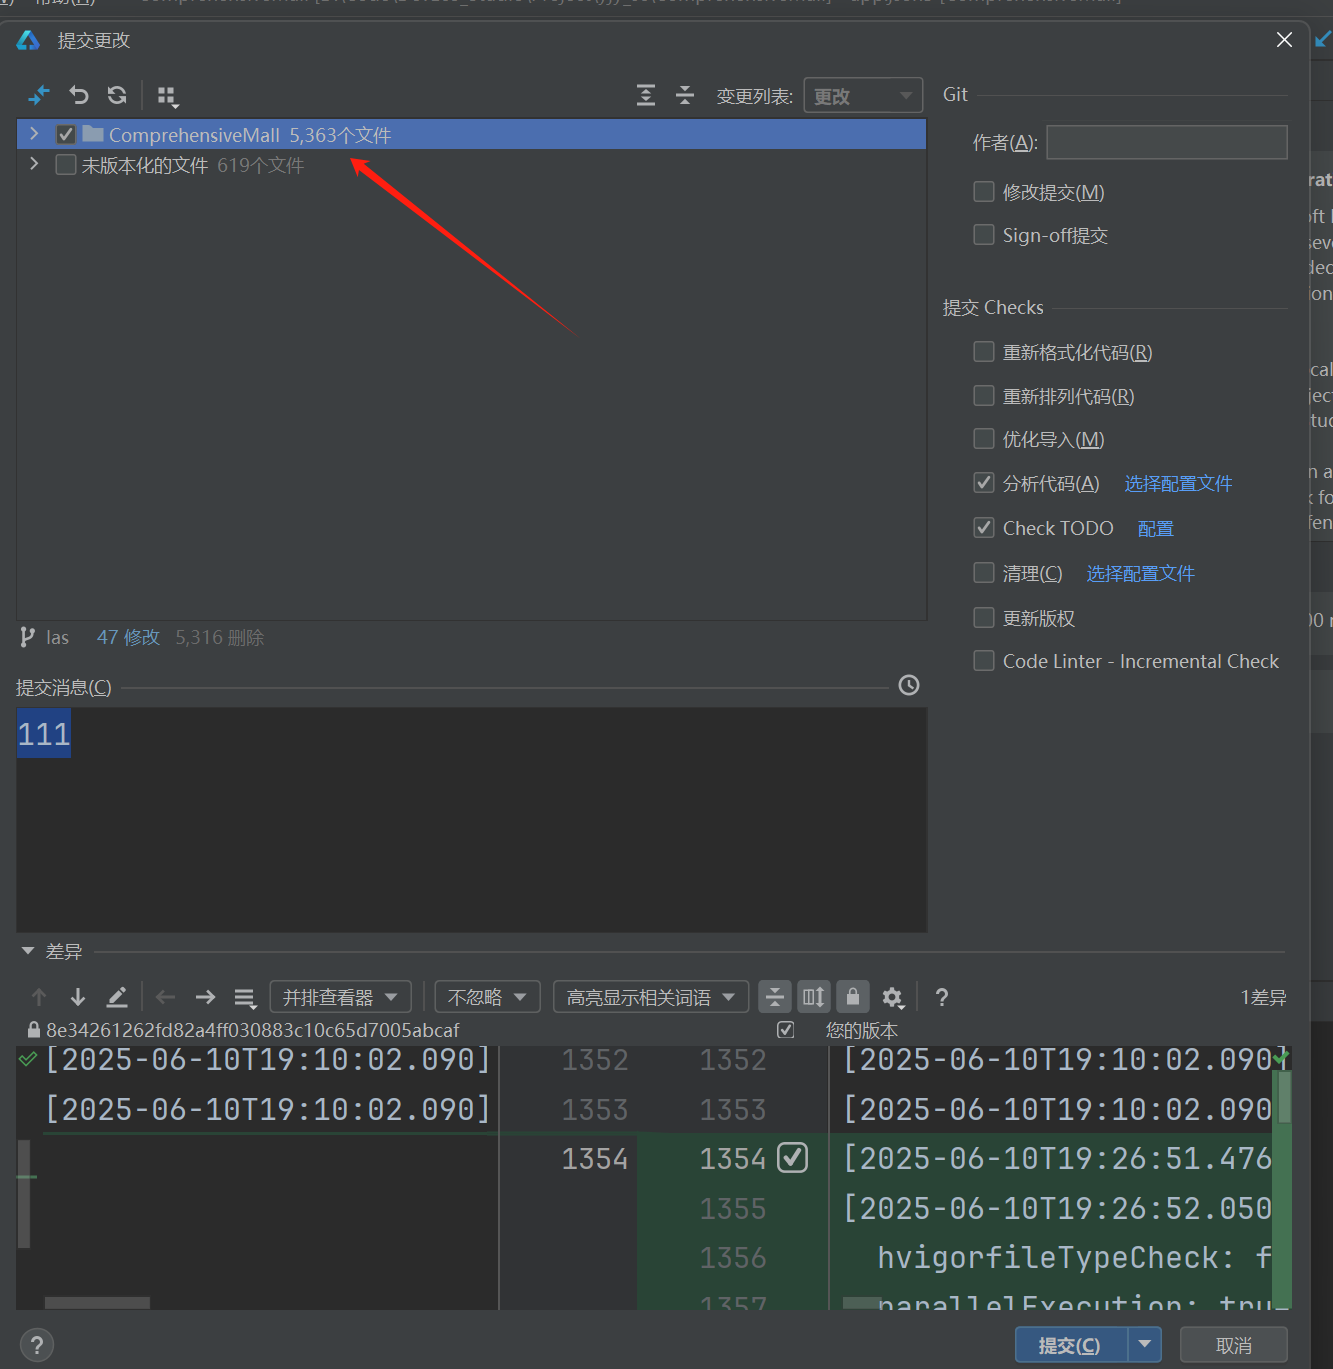Click the show diff icon in changes toolbar
The width and height of the screenshot is (1333, 1369).
point(39,96)
